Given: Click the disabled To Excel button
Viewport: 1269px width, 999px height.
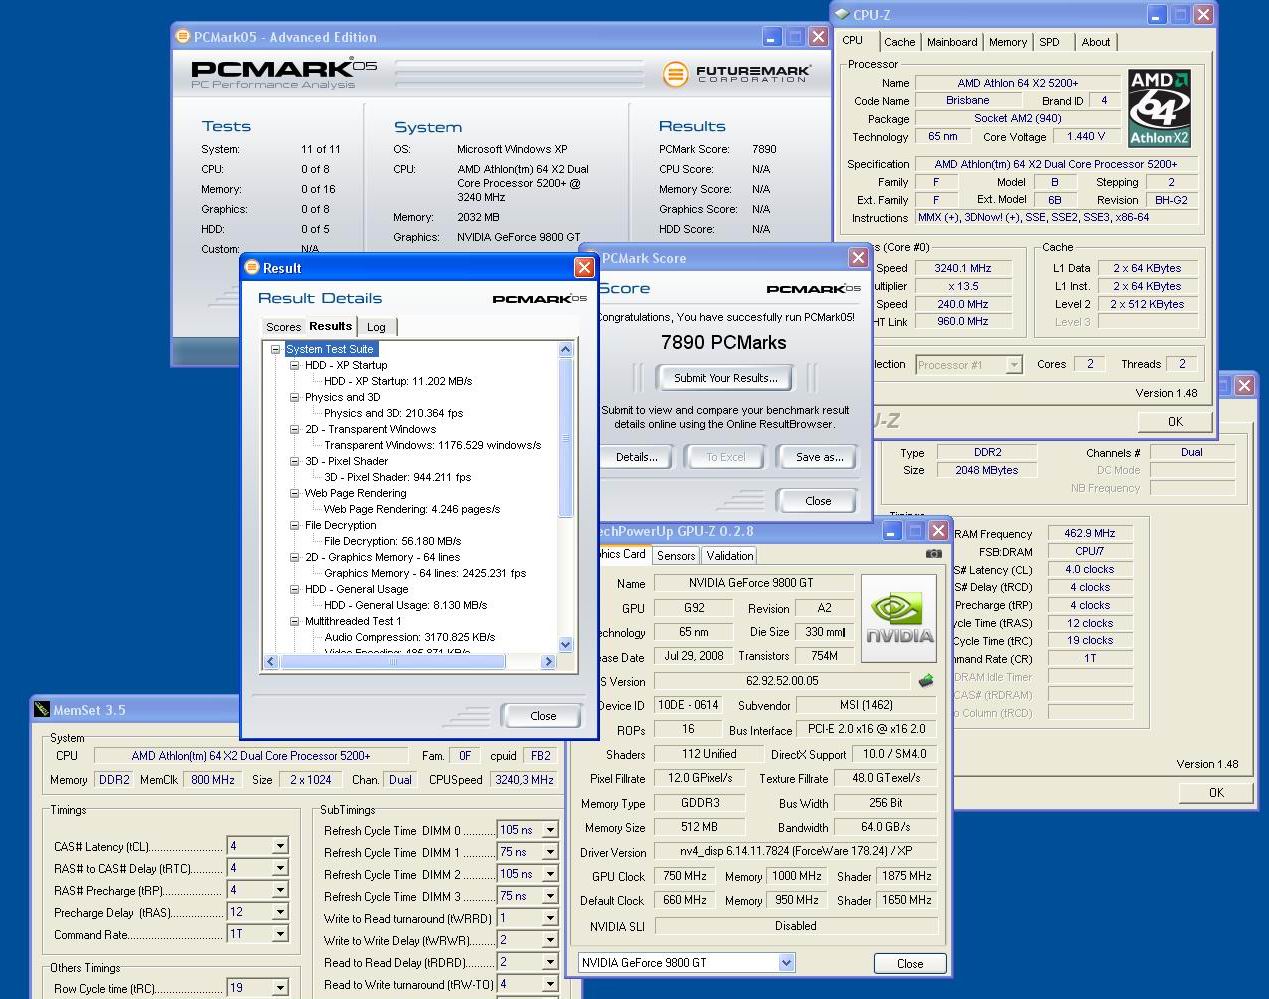Looking at the screenshot, I should pyautogui.click(x=726, y=457).
